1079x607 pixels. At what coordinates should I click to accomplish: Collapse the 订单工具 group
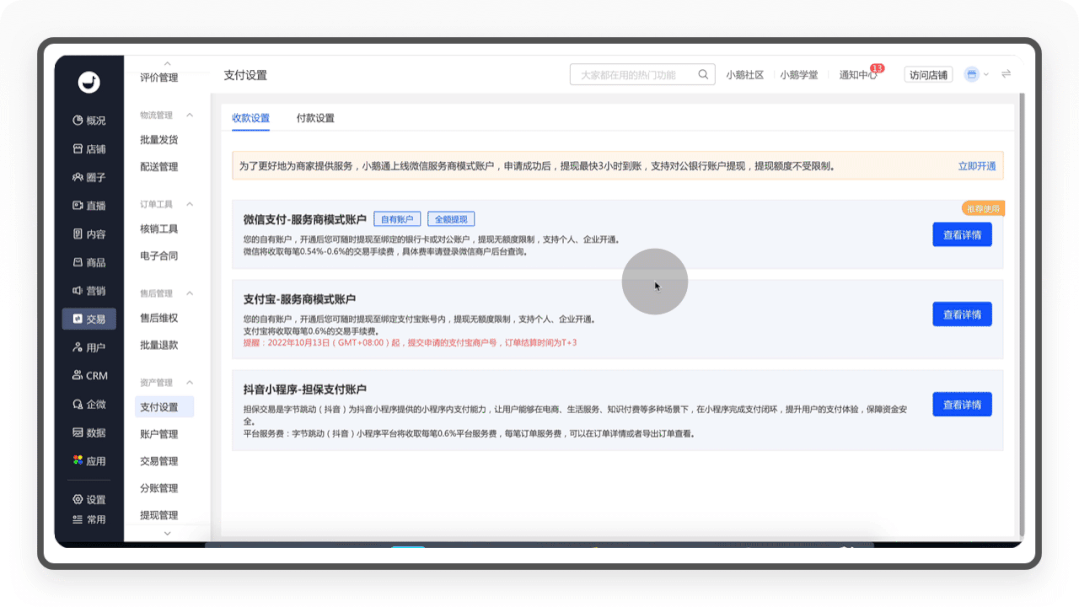190,204
